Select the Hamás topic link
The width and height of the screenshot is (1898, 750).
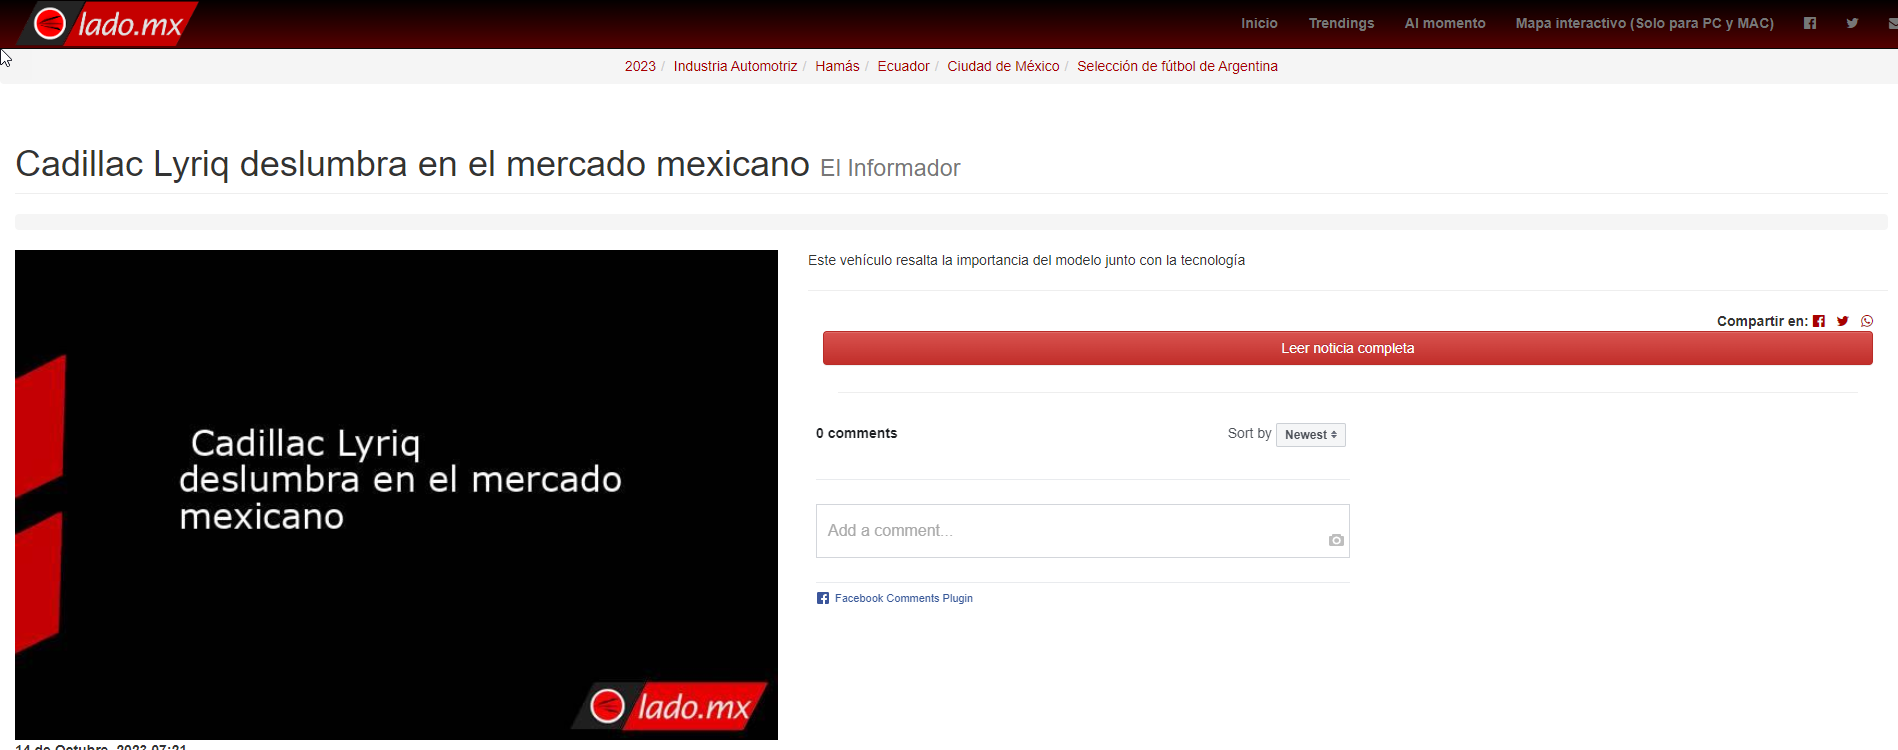(837, 66)
